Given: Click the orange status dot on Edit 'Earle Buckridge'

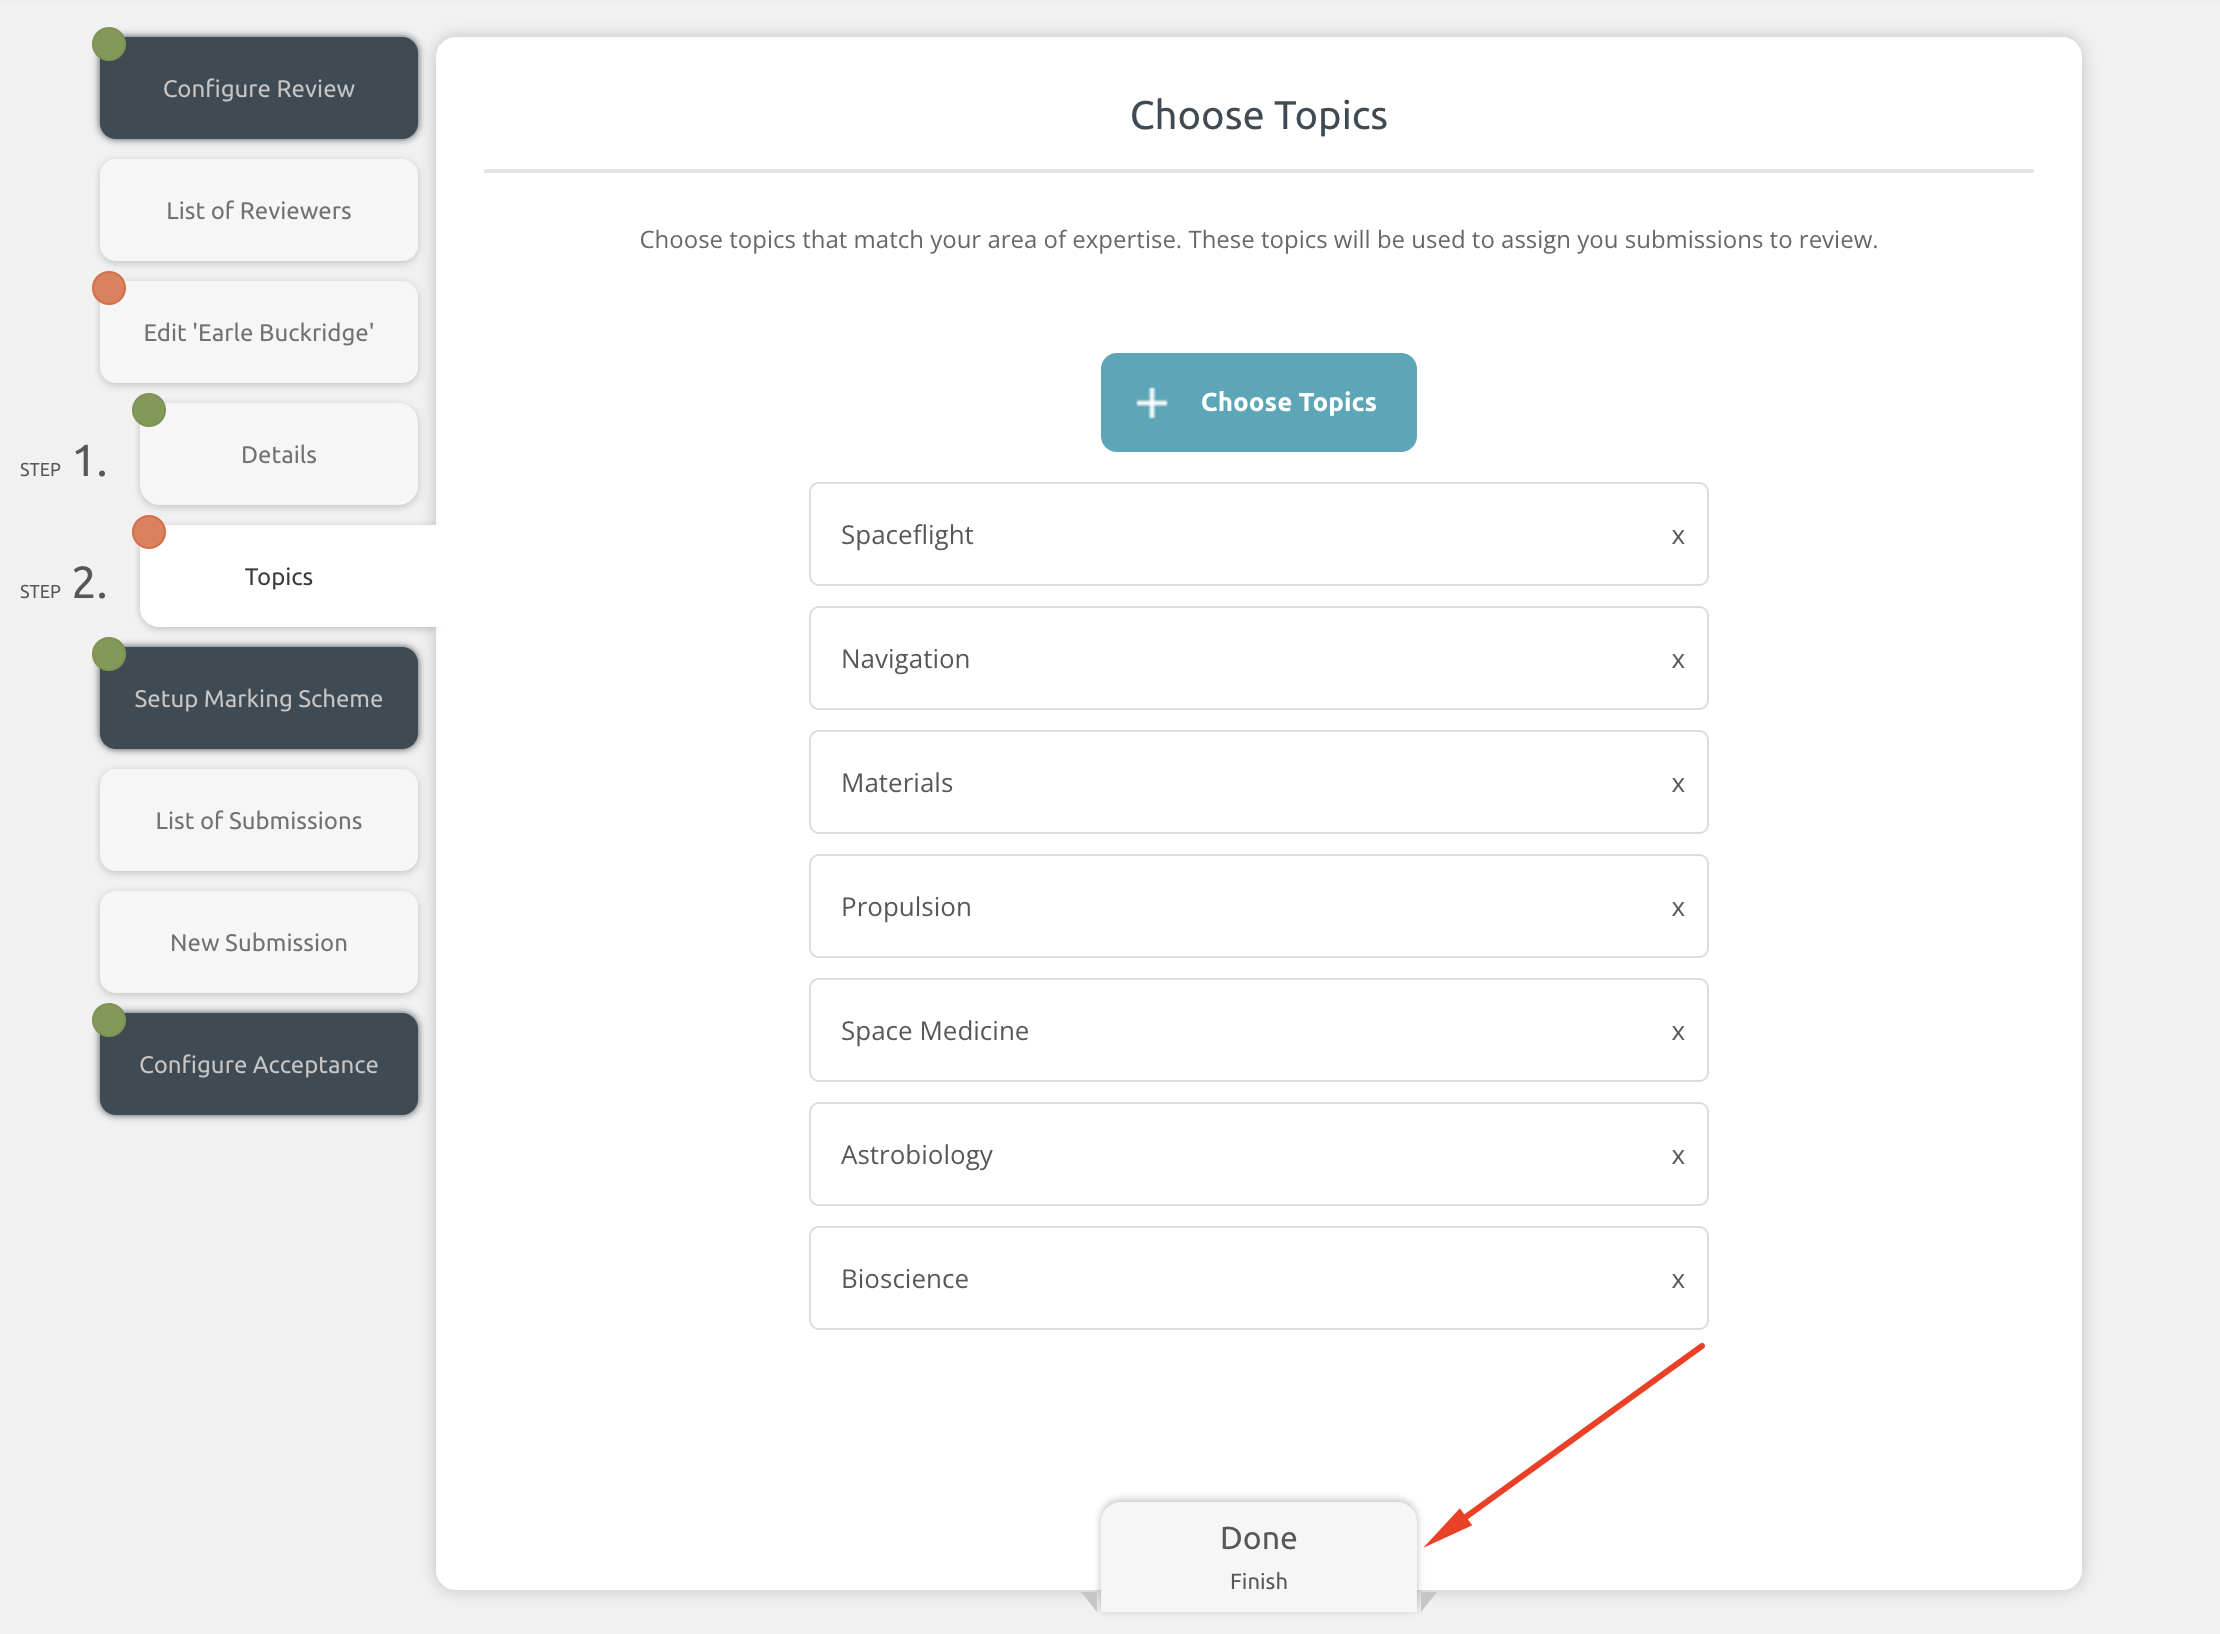Looking at the screenshot, I should point(109,288).
